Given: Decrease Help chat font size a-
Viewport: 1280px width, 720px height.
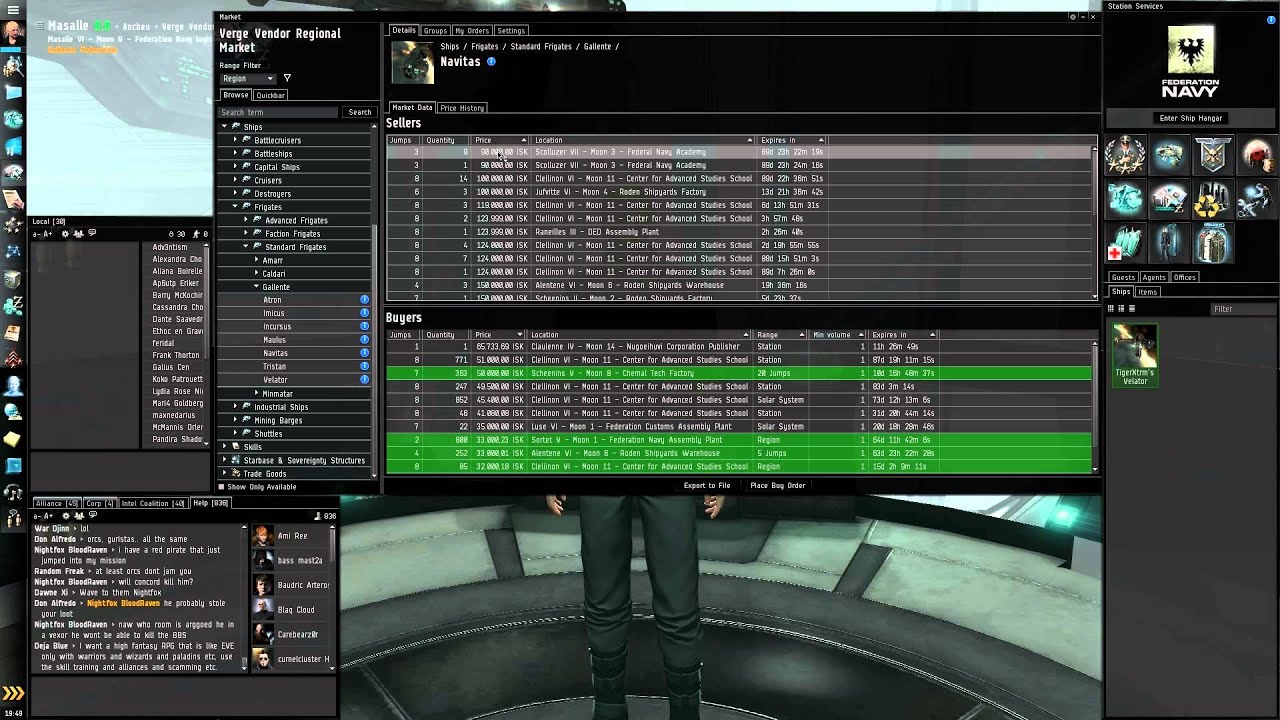Looking at the screenshot, I should (38, 516).
